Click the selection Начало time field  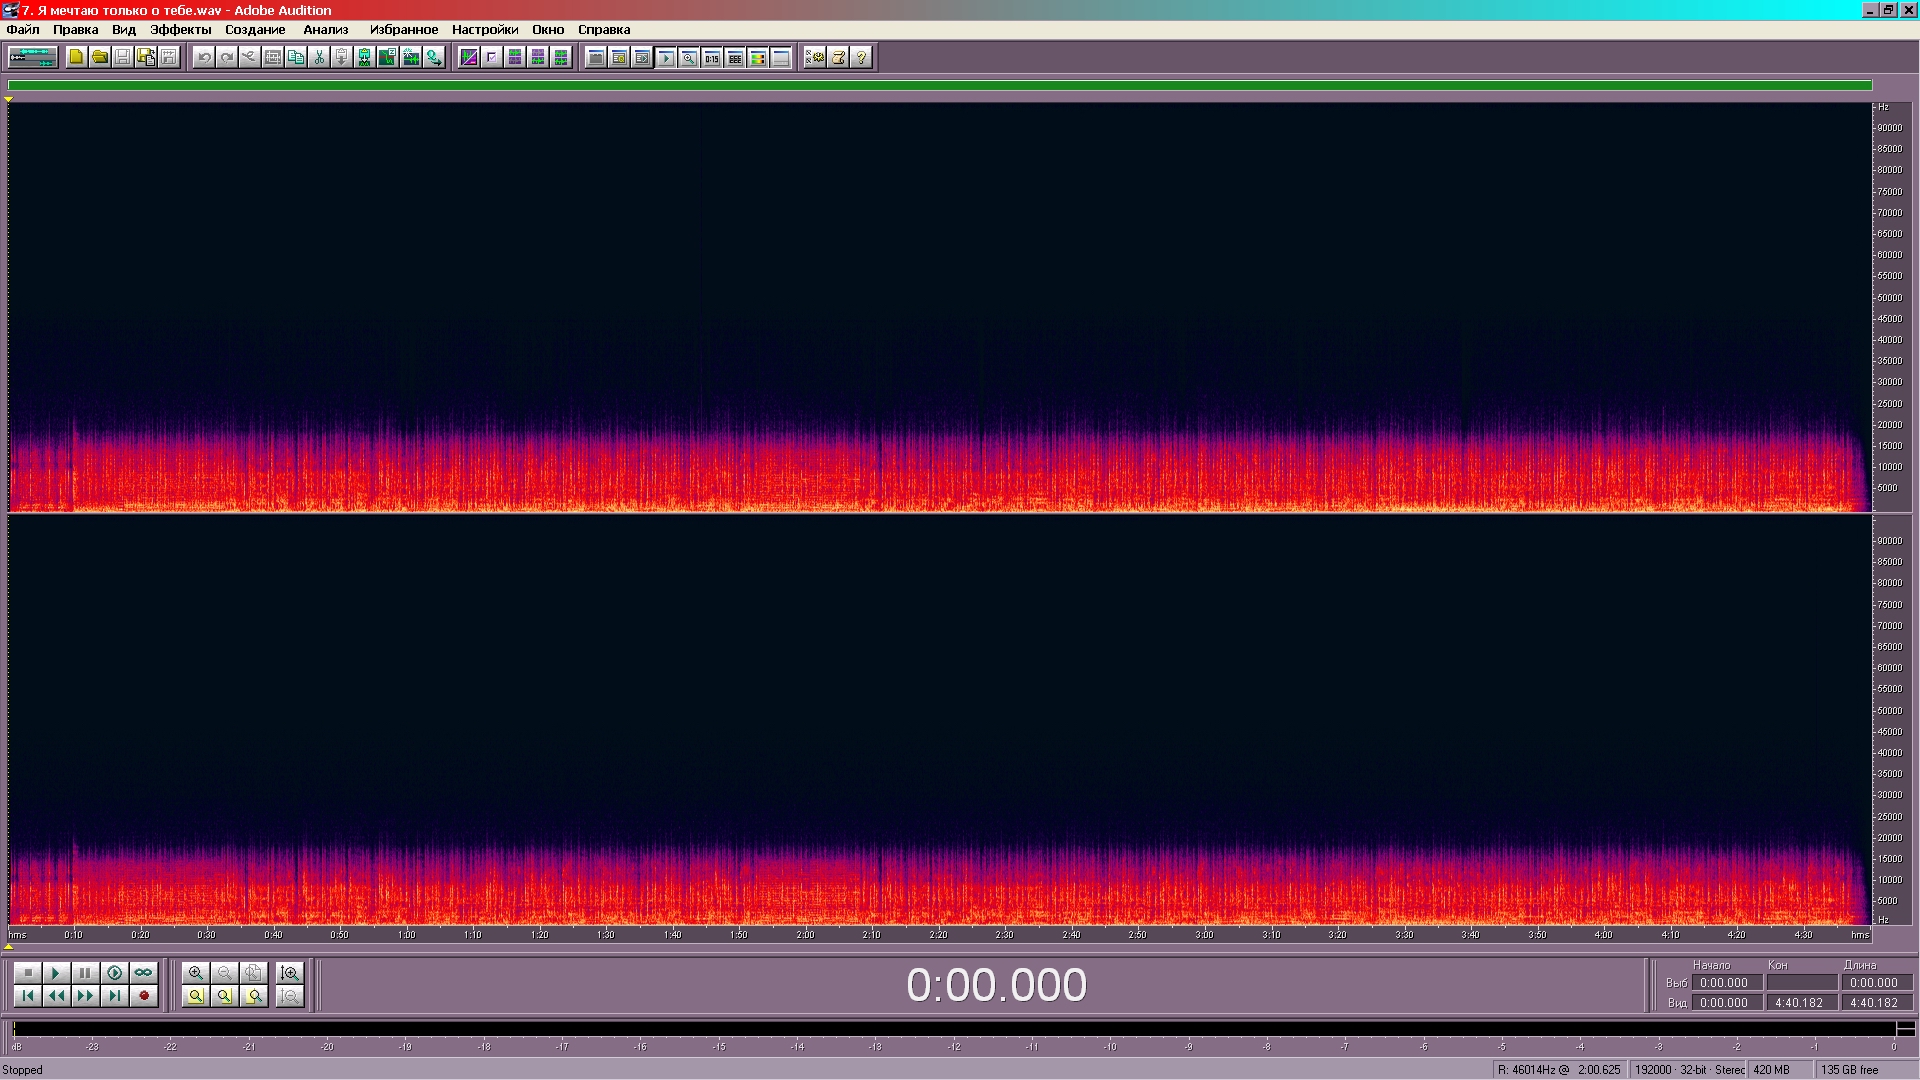(1726, 983)
